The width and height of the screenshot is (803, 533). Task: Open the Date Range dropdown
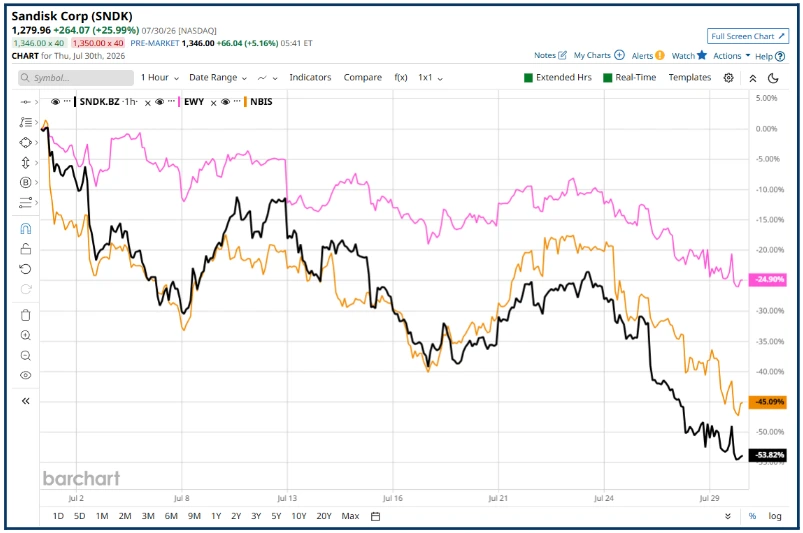tap(218, 77)
